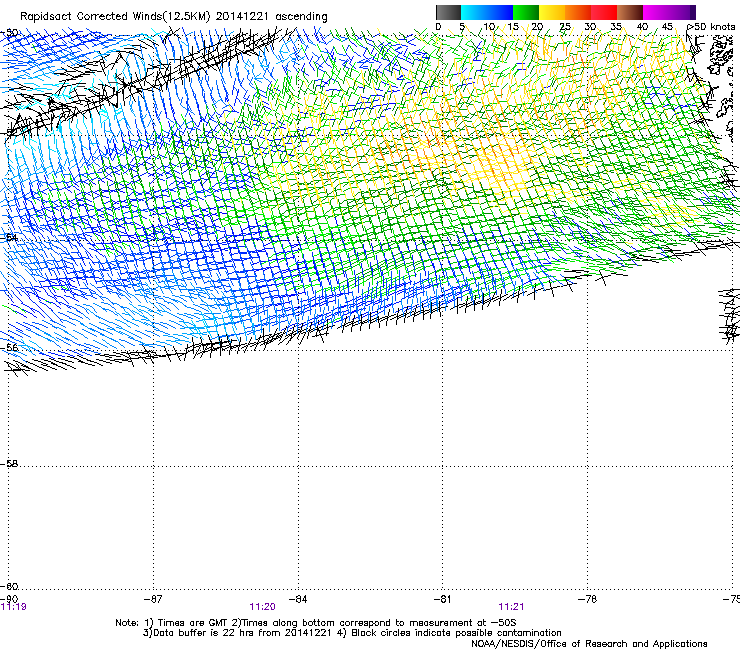Click the dark blue 10-15 knots swatch
This screenshot has width=740, height=650.
[x=500, y=12]
